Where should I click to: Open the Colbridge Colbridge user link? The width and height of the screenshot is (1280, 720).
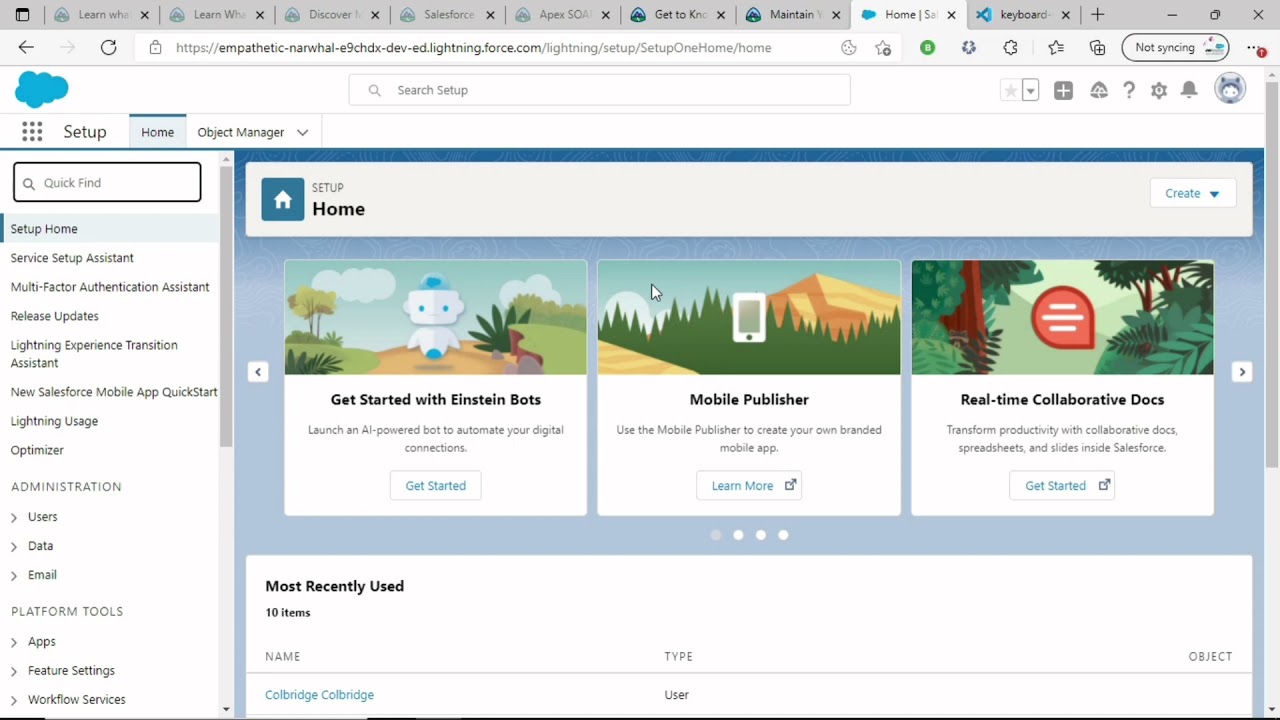click(x=319, y=695)
